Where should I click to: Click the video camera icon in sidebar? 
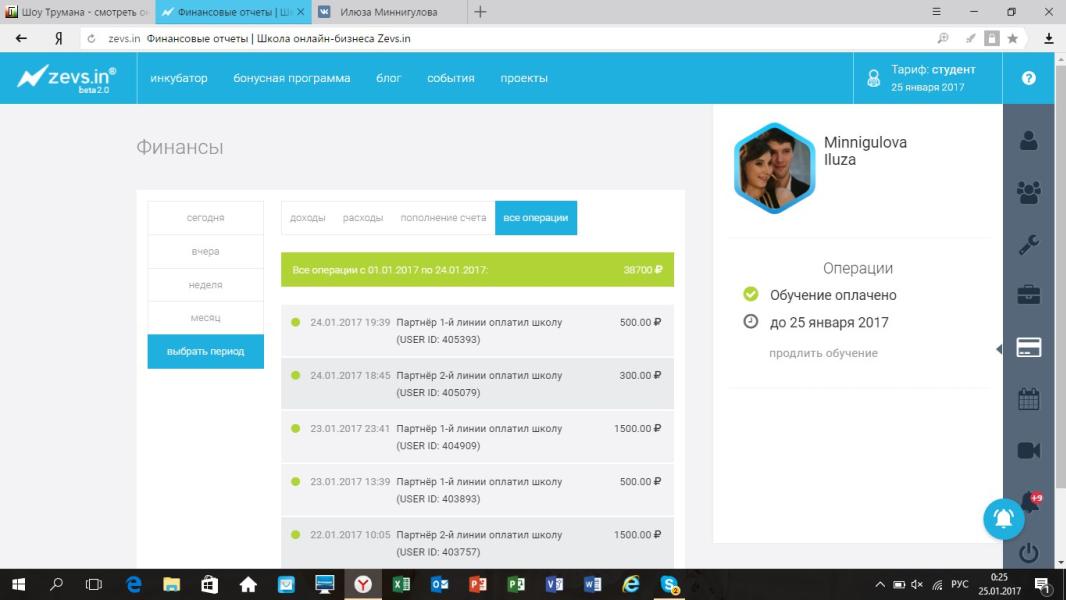click(x=1028, y=451)
